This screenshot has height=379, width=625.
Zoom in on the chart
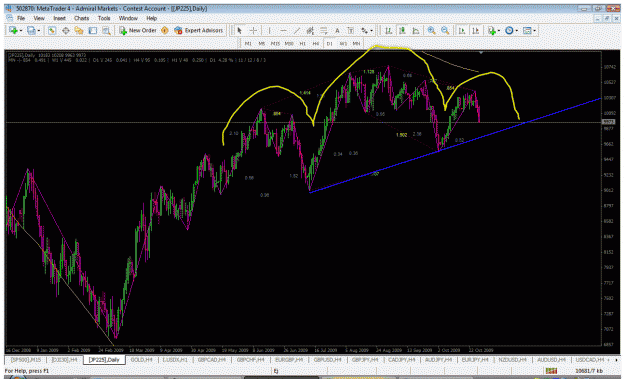click(431, 30)
